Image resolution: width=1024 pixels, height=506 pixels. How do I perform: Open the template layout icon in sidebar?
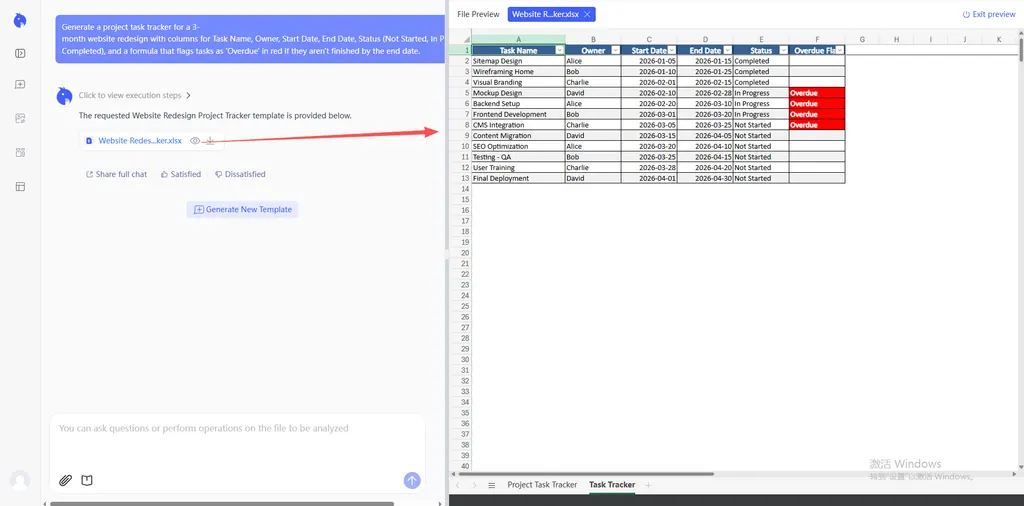point(20,187)
